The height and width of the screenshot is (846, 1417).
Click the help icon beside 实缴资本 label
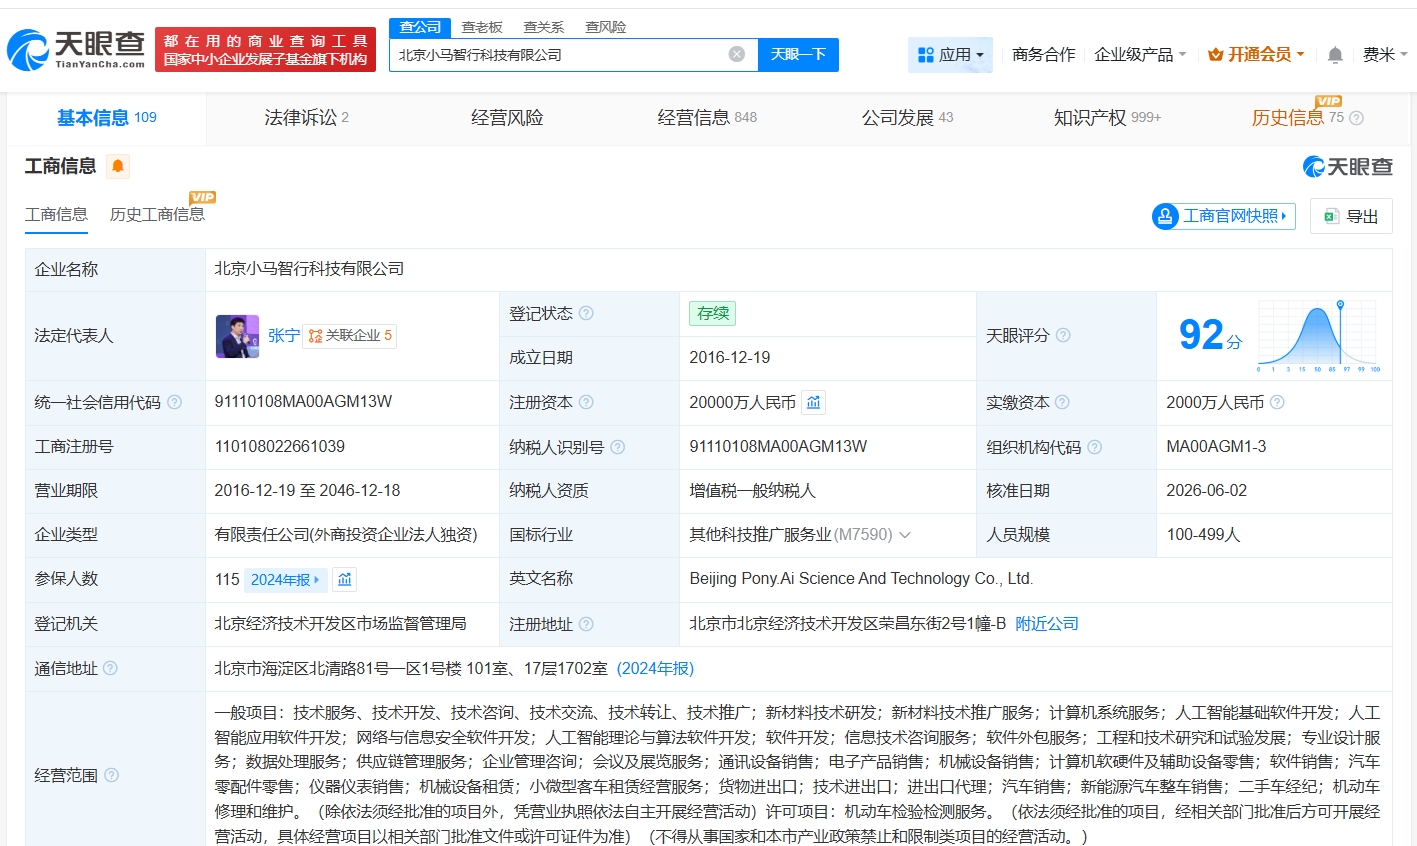pos(1063,402)
